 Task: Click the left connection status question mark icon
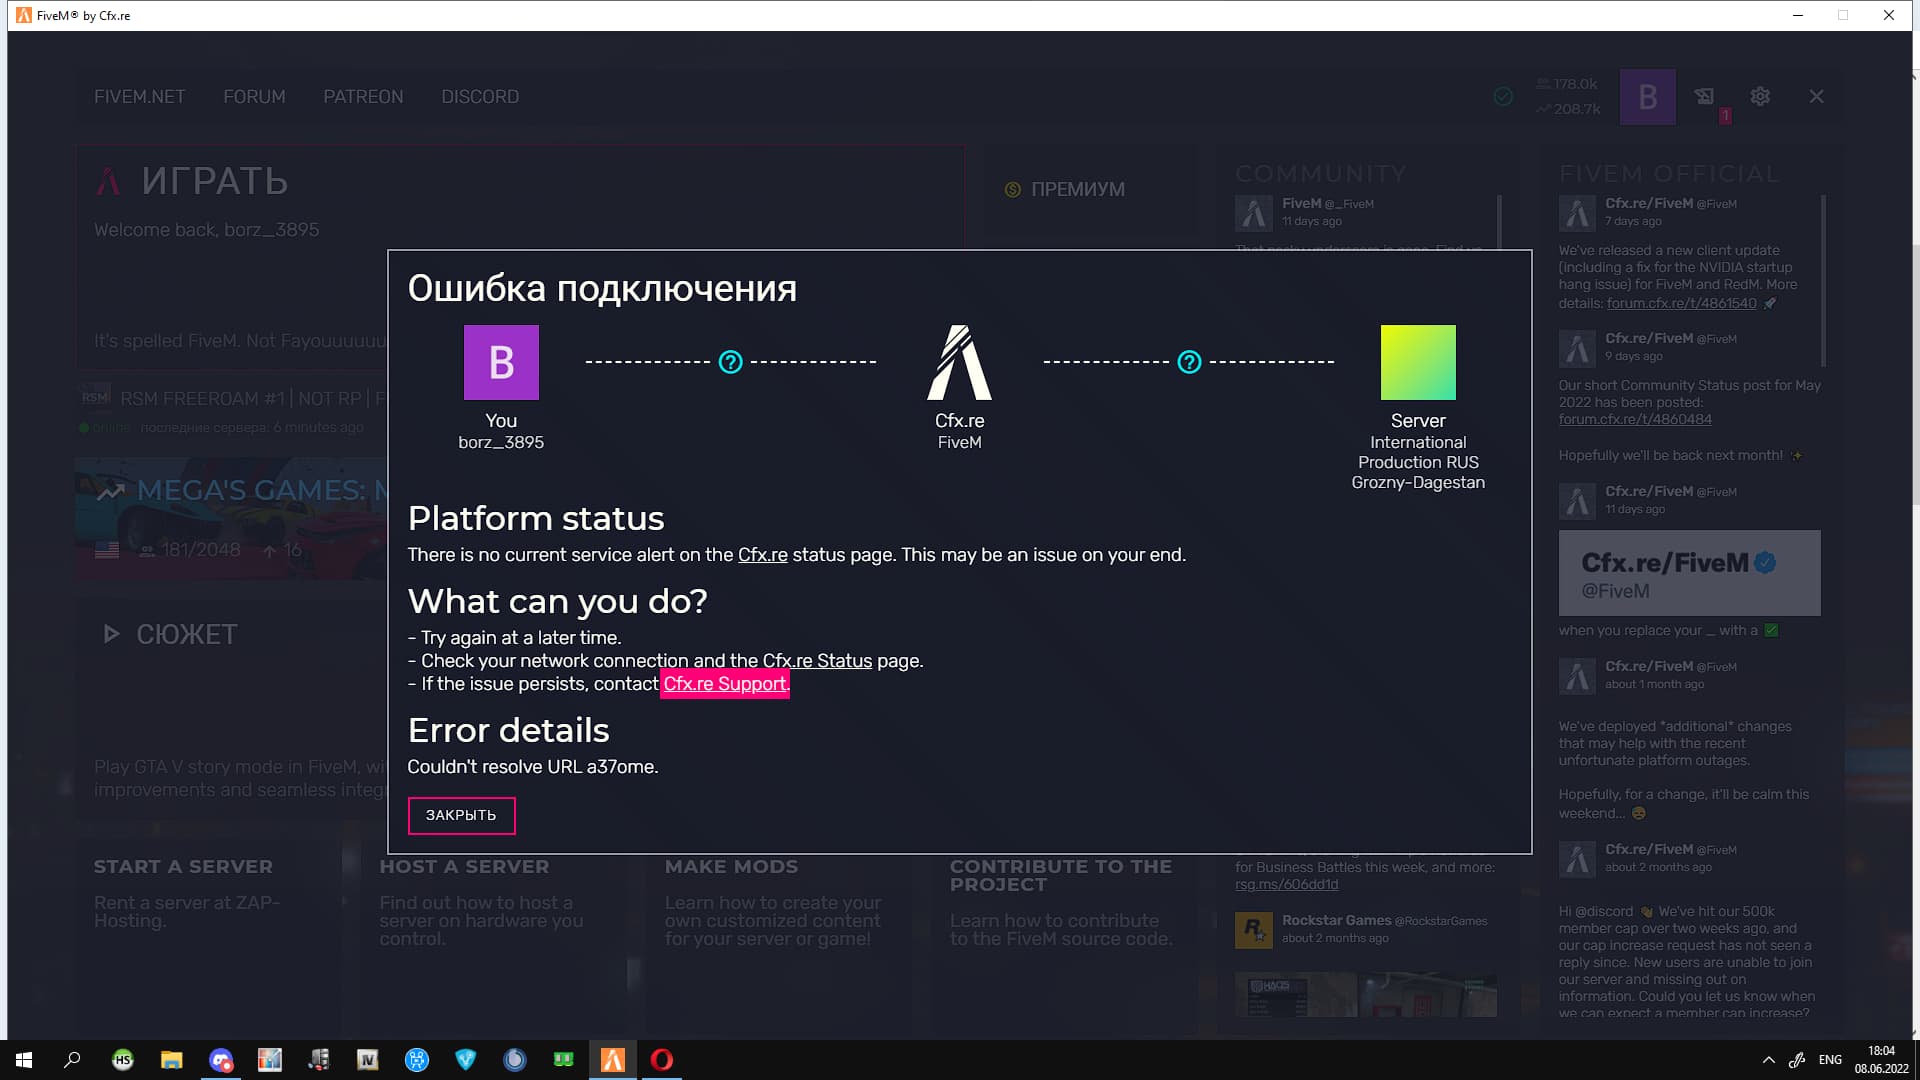pos(731,362)
